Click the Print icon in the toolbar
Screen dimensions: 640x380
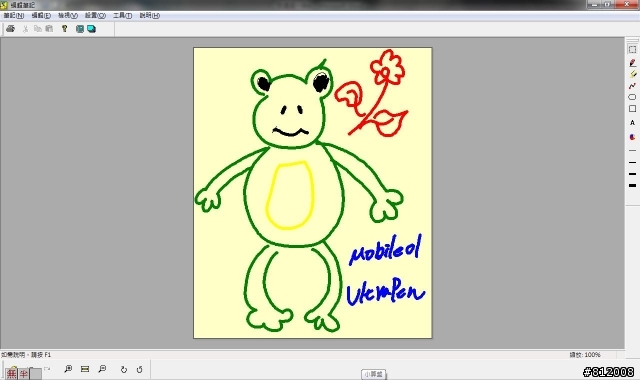(x=11, y=29)
